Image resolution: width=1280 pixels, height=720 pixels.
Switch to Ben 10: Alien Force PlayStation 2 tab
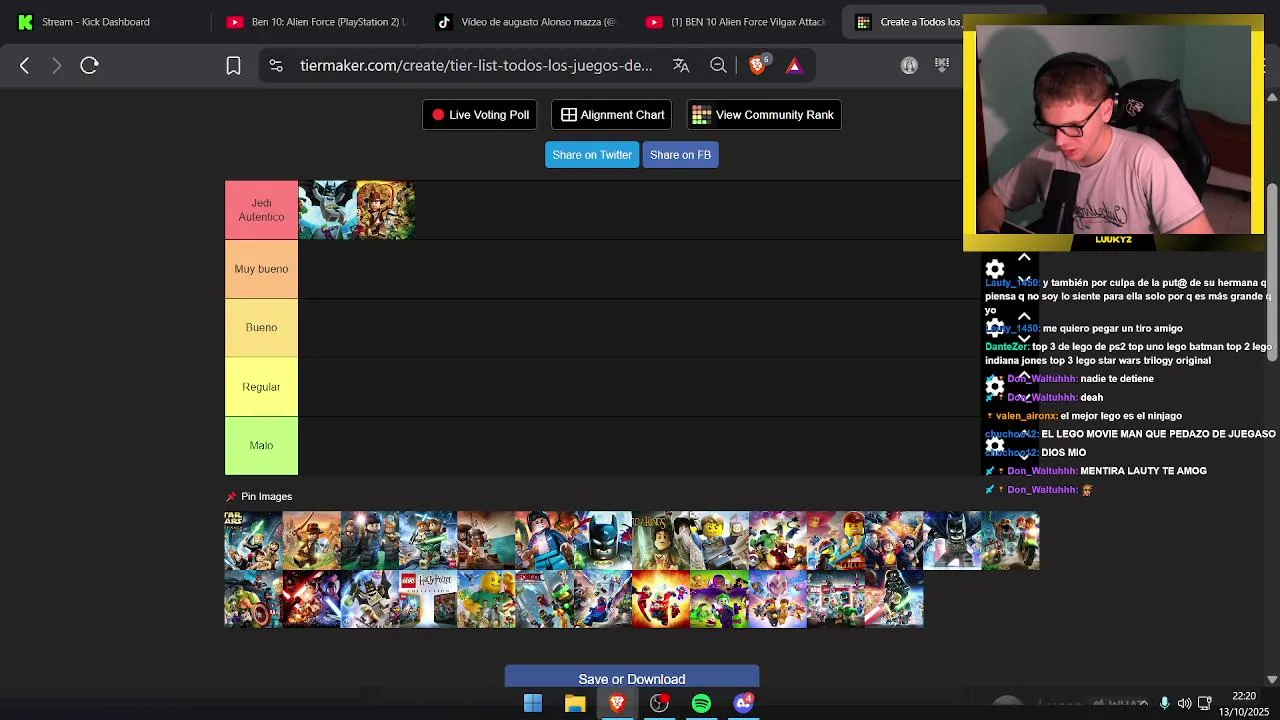coord(317,22)
